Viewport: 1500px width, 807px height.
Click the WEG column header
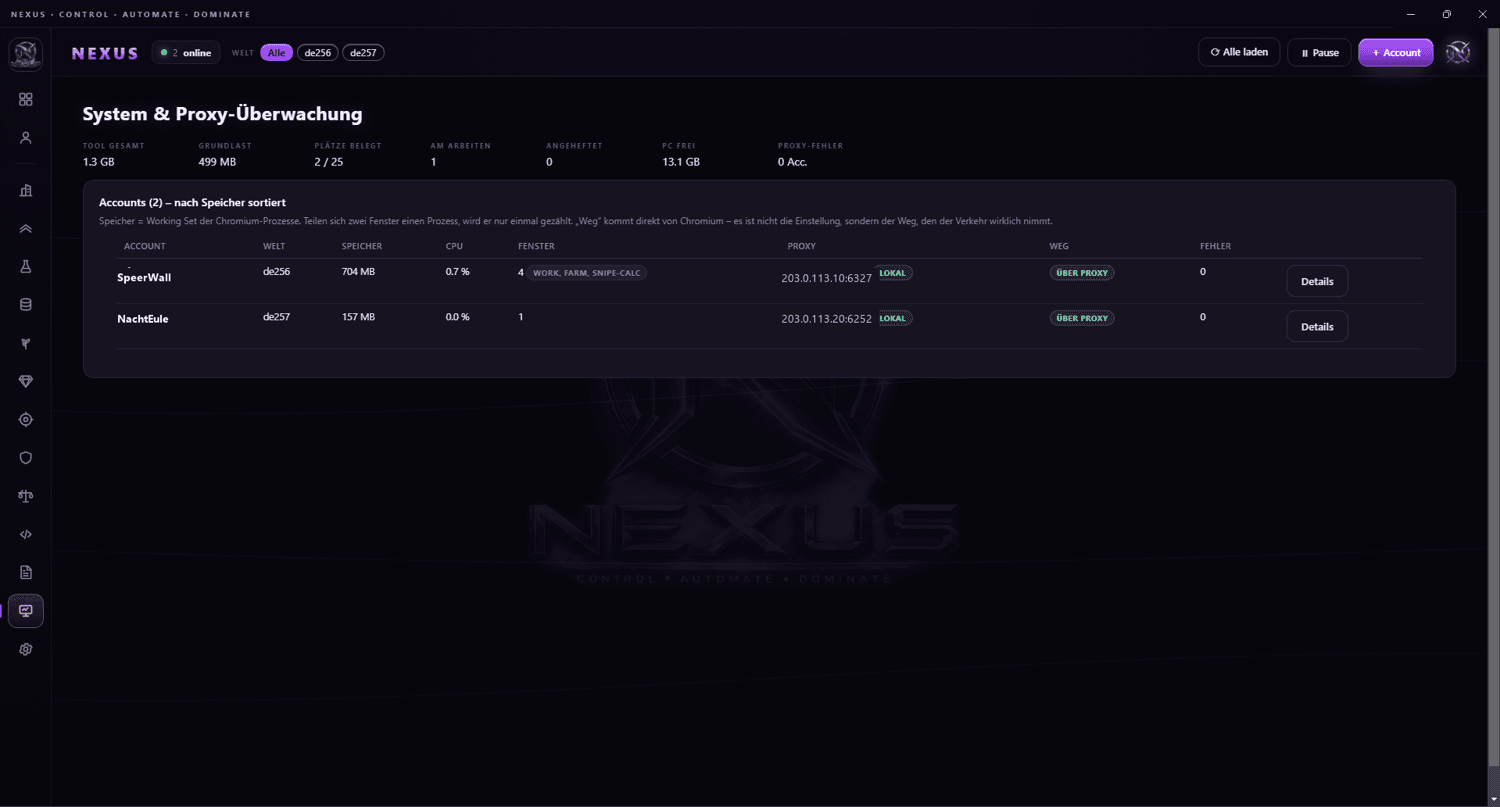pyautogui.click(x=1059, y=246)
